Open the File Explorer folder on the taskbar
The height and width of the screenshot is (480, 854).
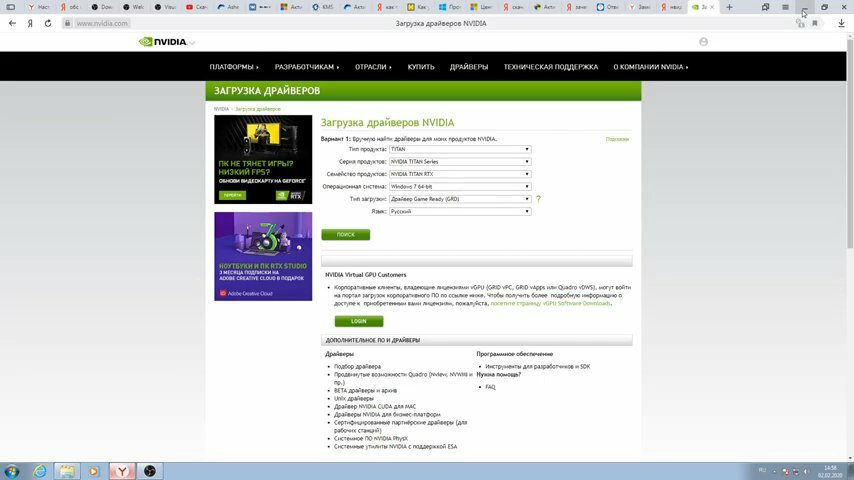[67, 471]
